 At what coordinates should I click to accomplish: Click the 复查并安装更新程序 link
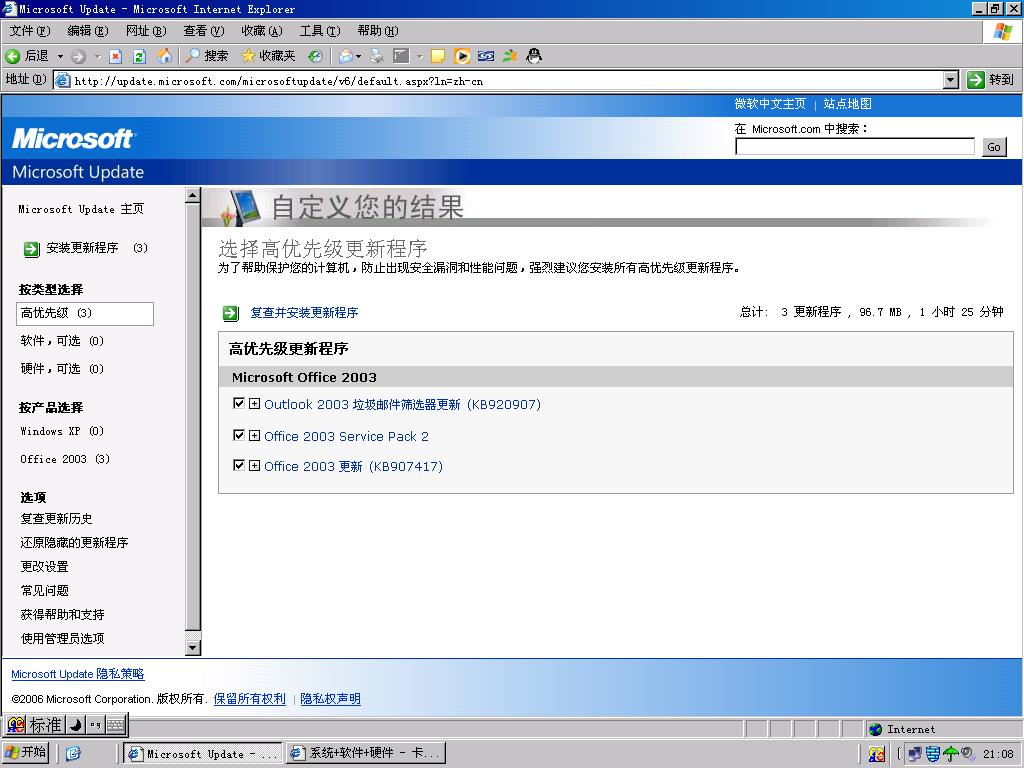coord(304,313)
